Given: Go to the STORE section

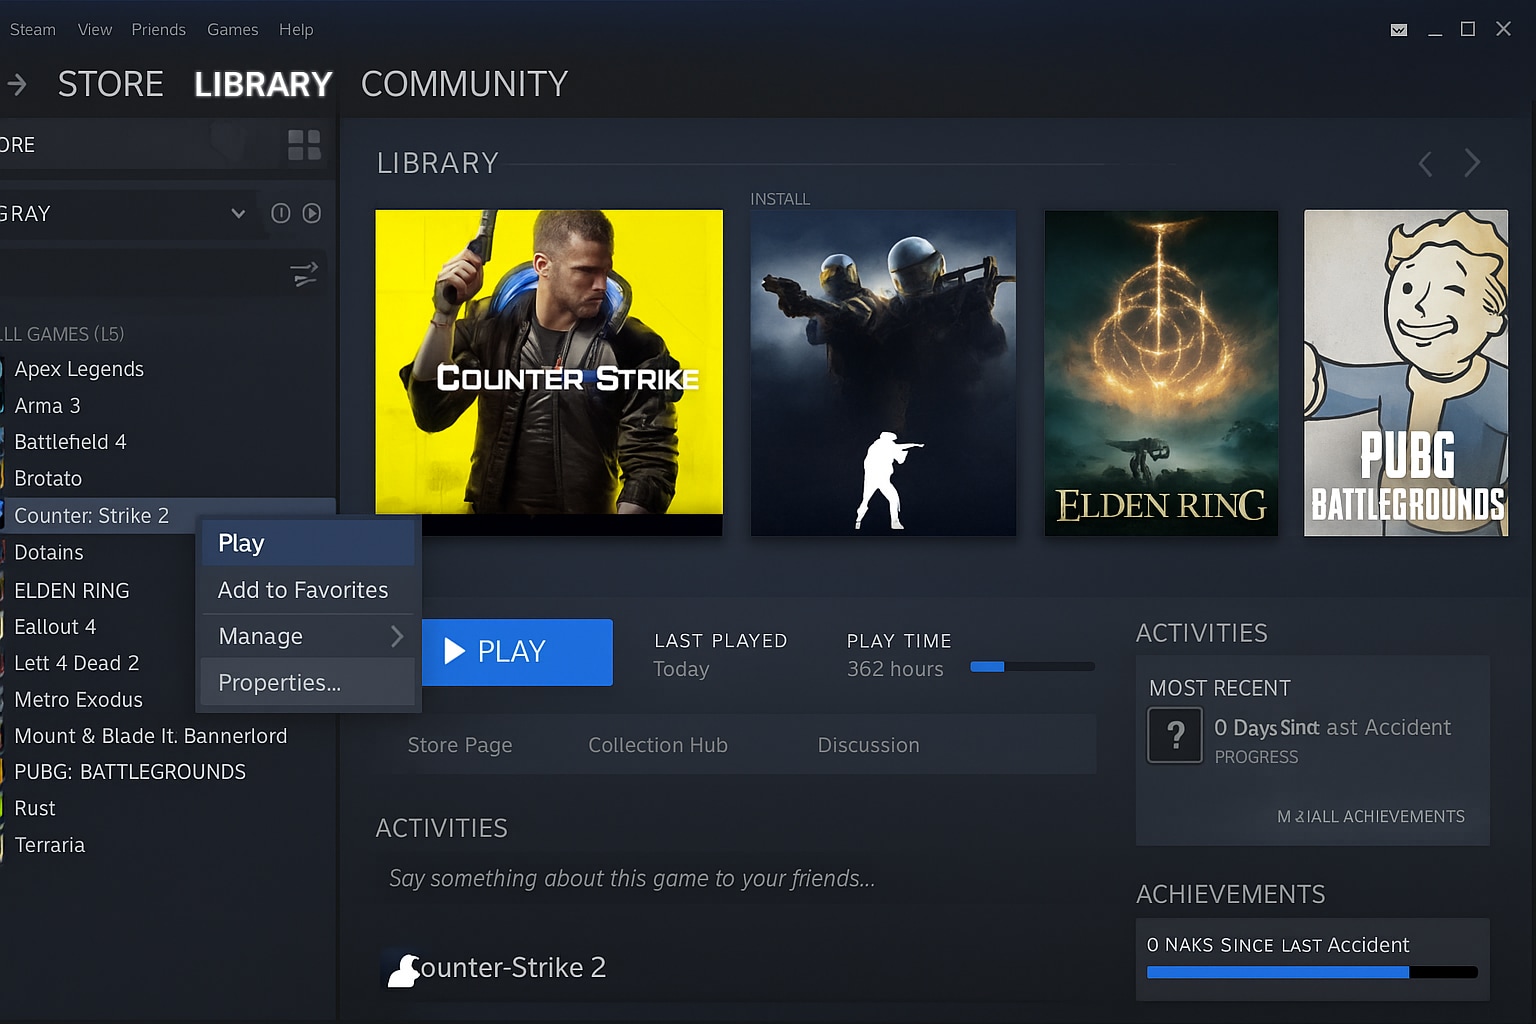Looking at the screenshot, I should tap(110, 84).
